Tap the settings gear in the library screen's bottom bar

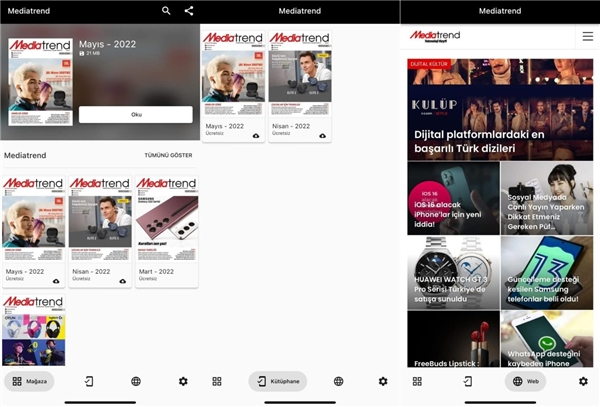pyautogui.click(x=383, y=381)
